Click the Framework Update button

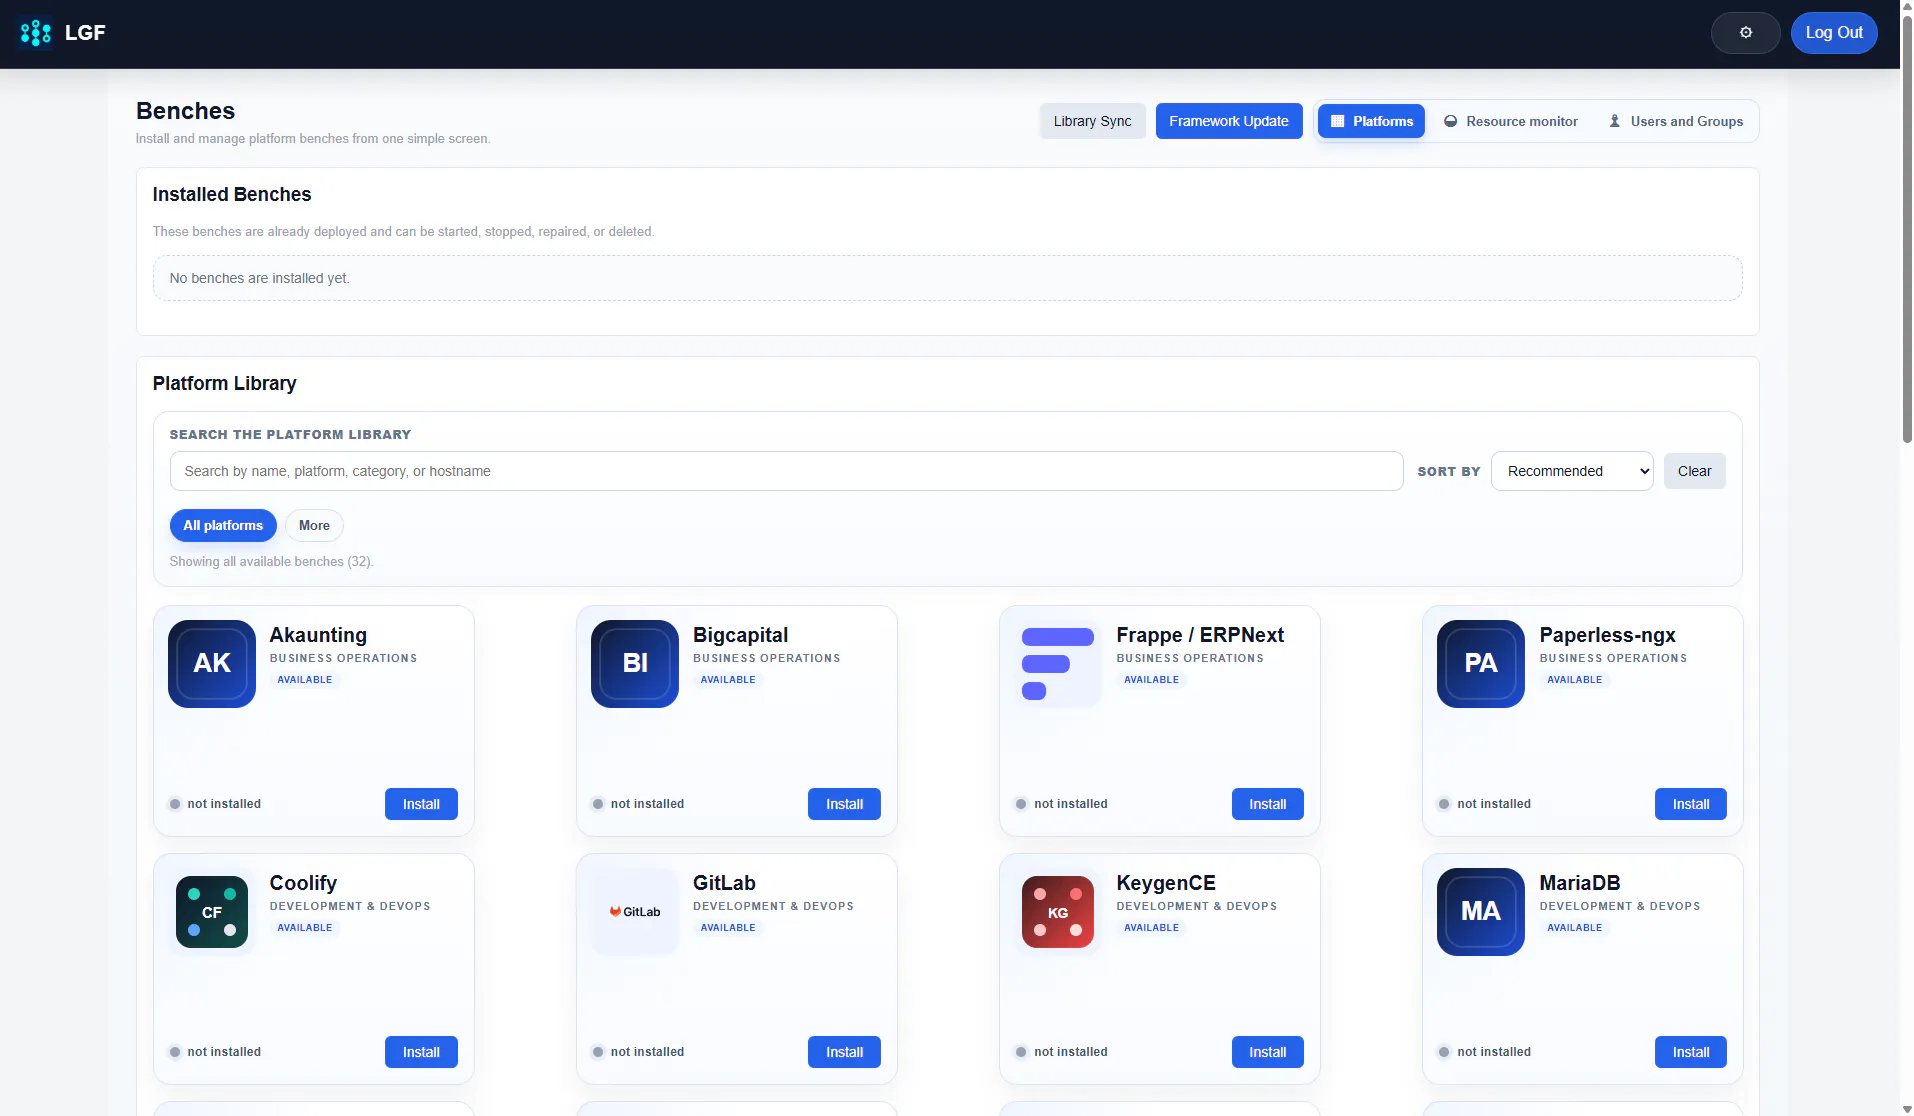[x=1229, y=121]
